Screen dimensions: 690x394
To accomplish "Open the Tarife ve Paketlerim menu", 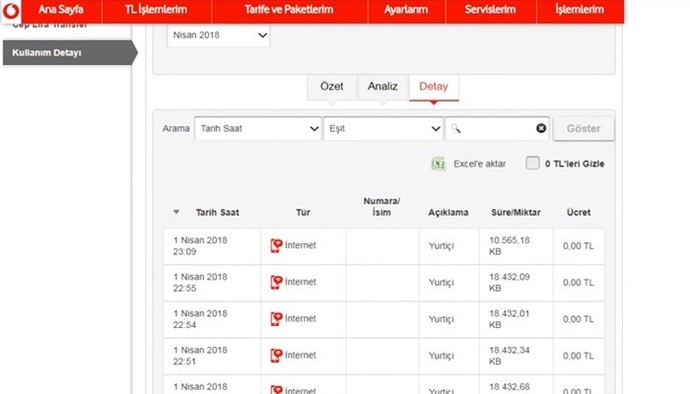I will [289, 10].
